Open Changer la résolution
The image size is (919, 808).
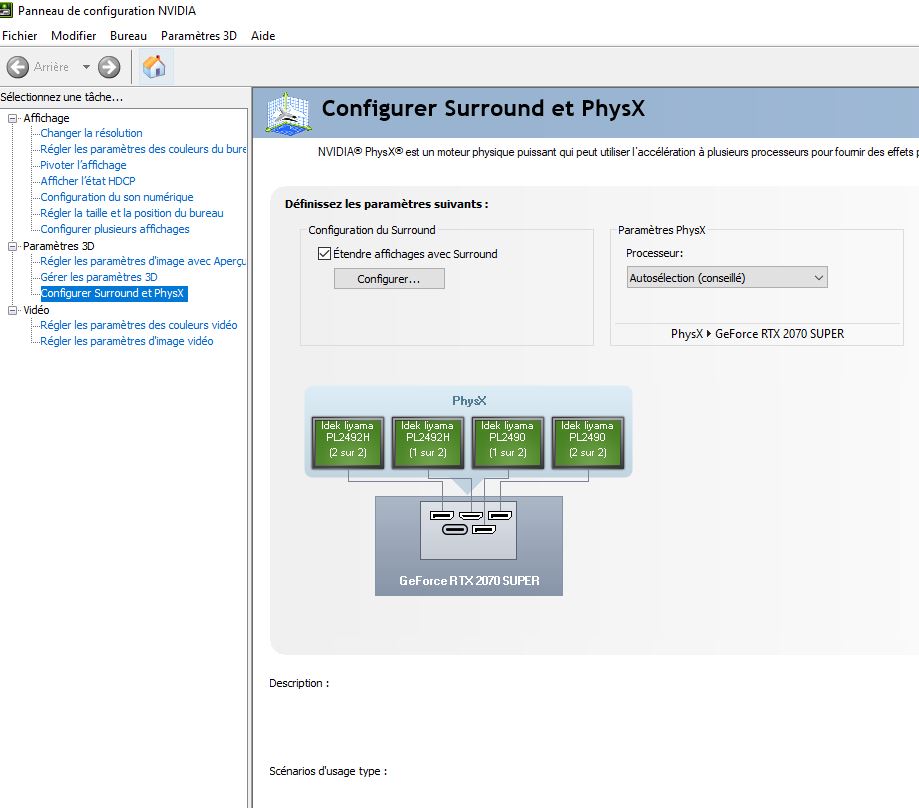(x=91, y=133)
